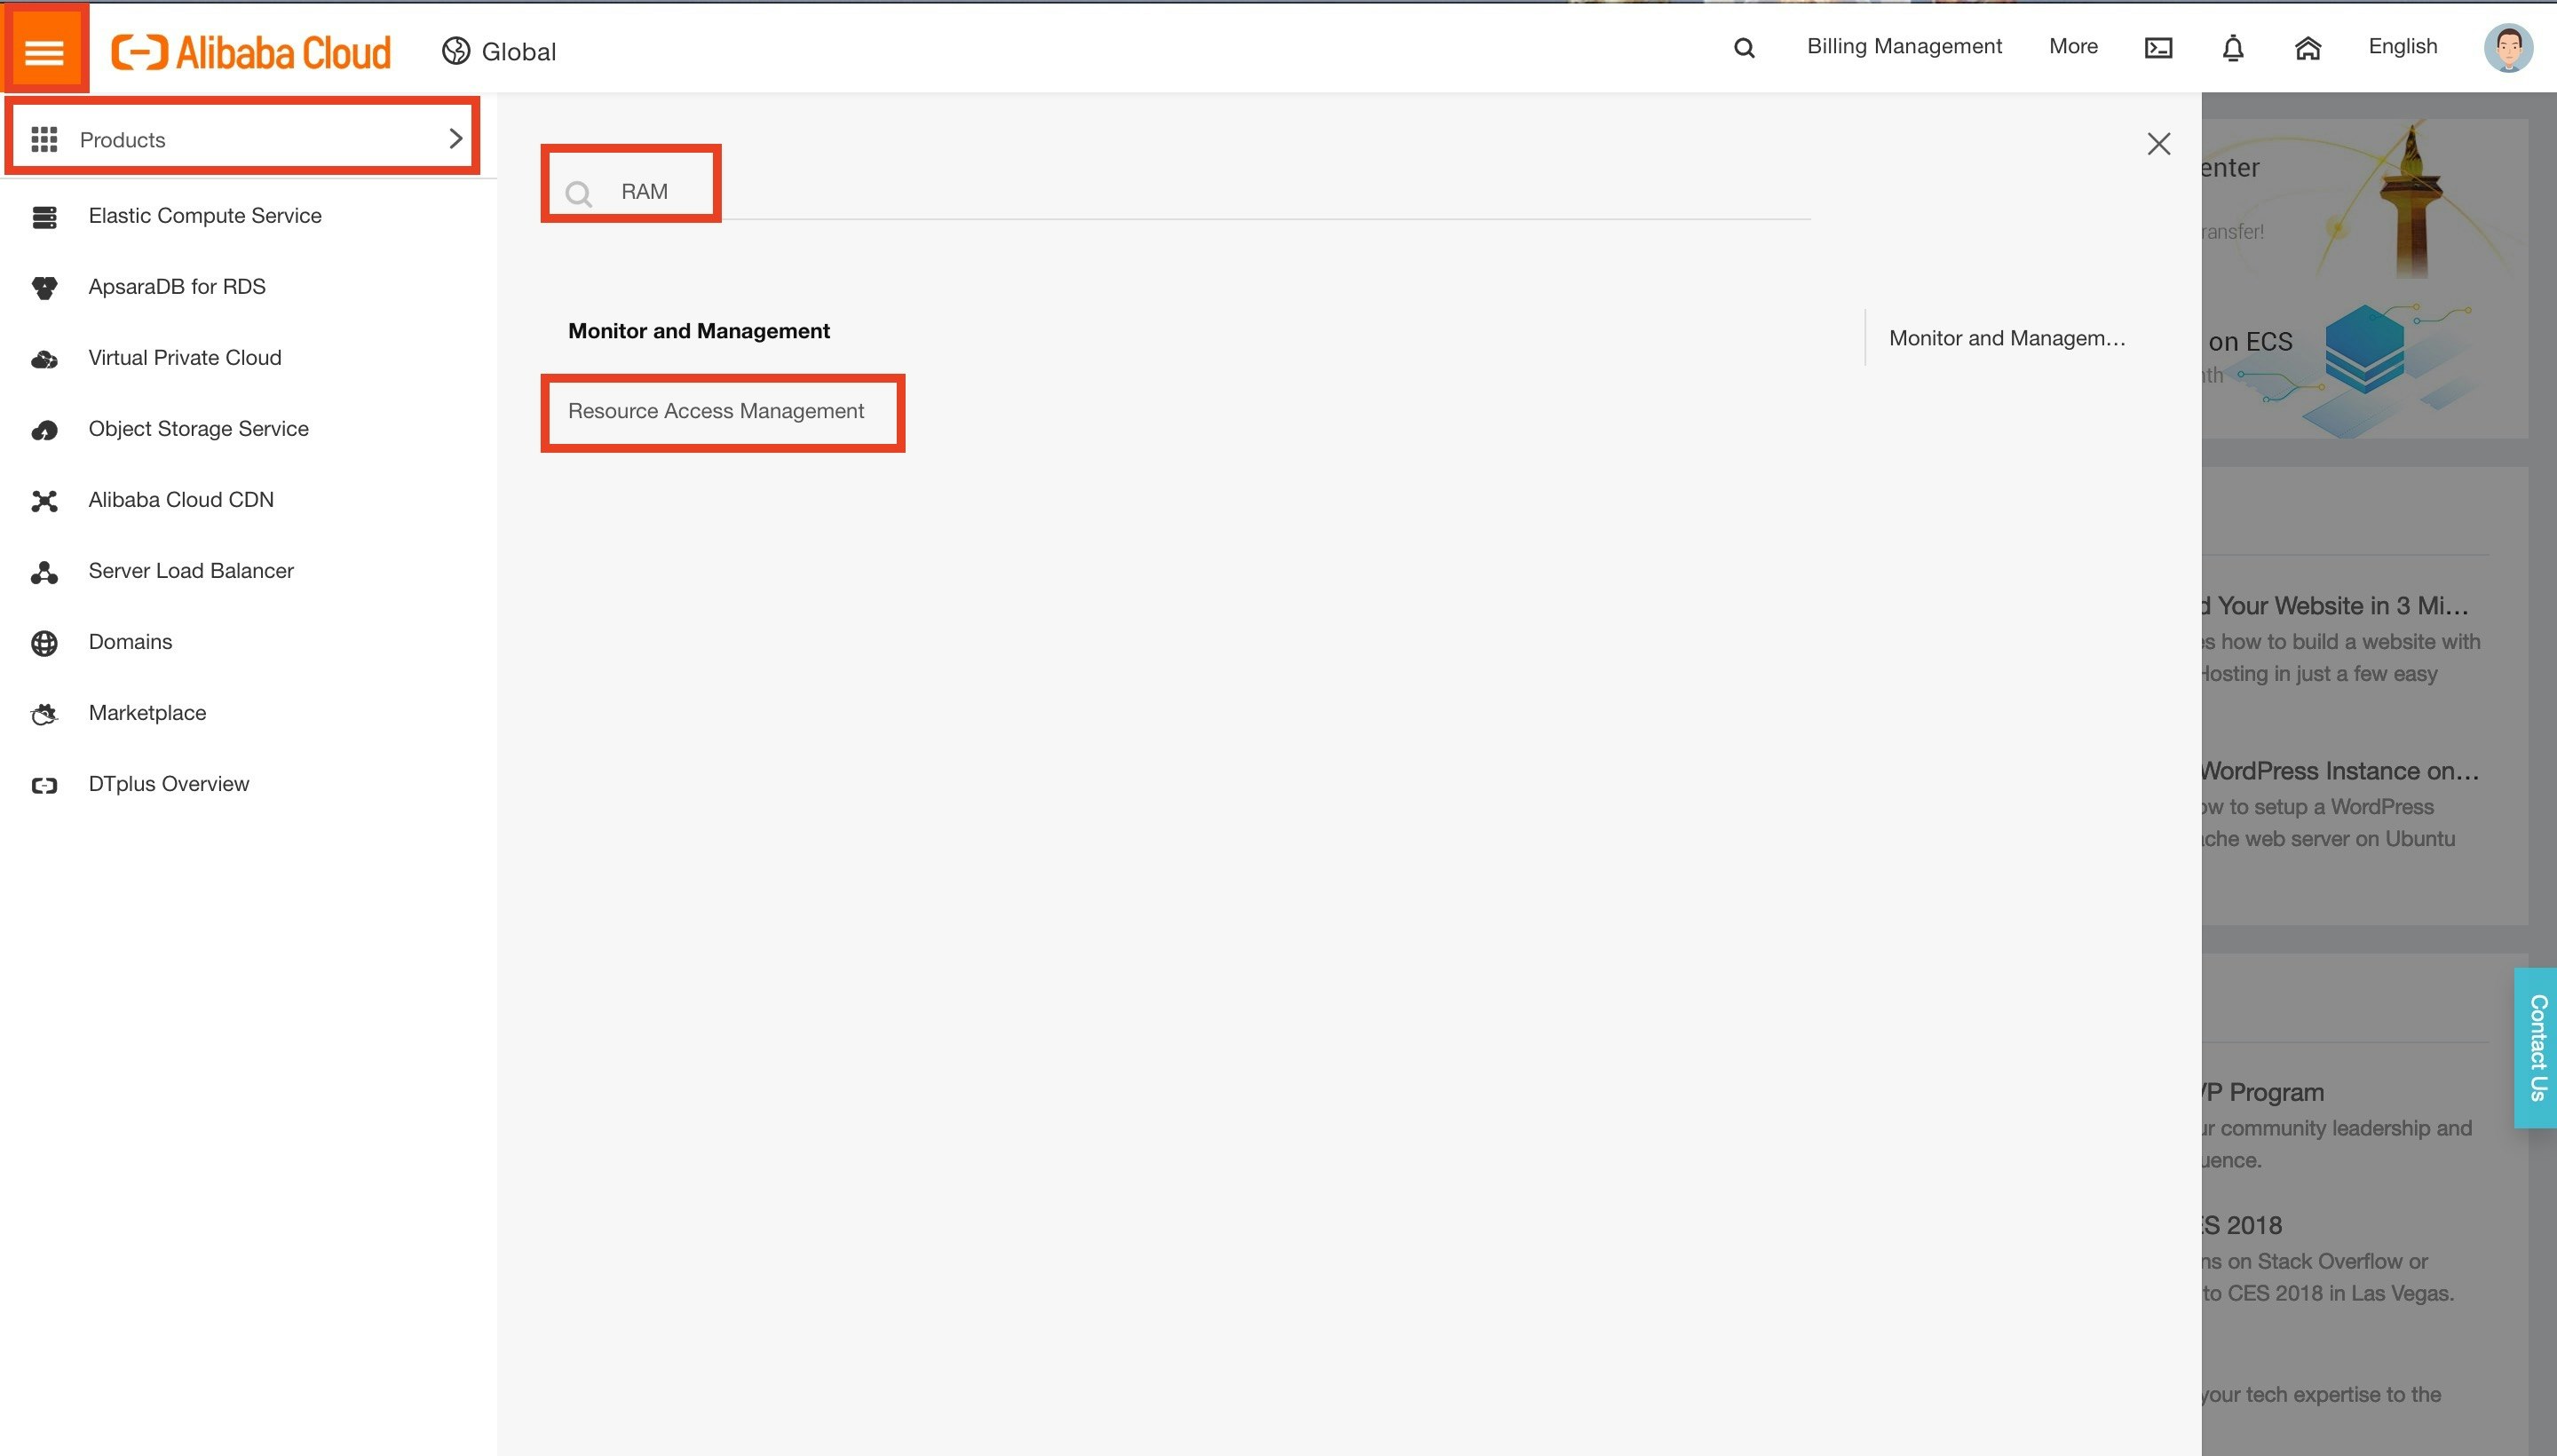Open Virtual Private Cloud

185,357
